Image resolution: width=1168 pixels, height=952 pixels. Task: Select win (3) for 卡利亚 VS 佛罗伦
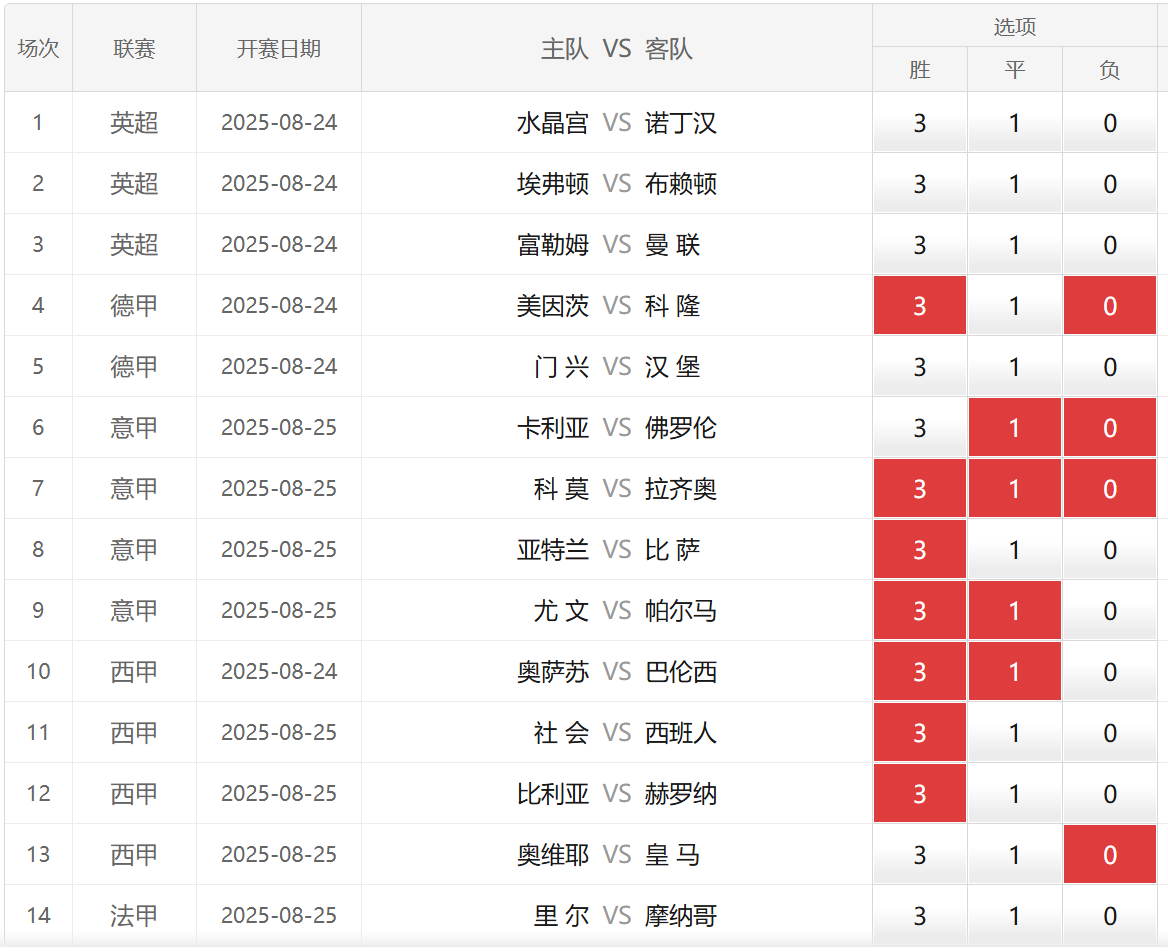(x=920, y=428)
